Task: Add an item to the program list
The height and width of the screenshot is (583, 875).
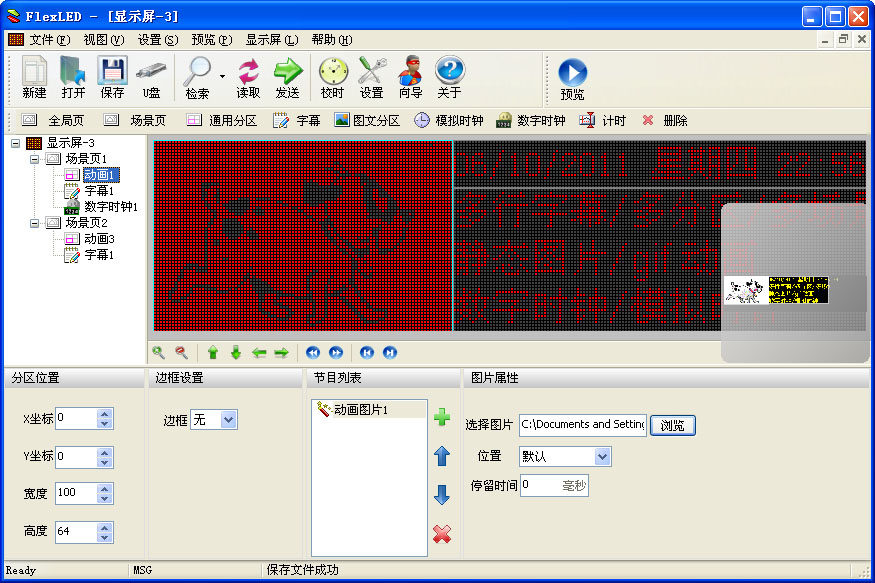Action: (442, 418)
